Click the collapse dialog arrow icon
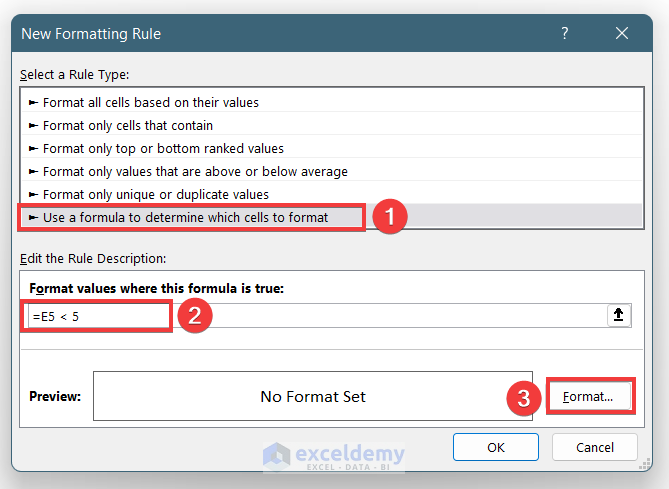The height and width of the screenshot is (489, 669). click(x=620, y=315)
